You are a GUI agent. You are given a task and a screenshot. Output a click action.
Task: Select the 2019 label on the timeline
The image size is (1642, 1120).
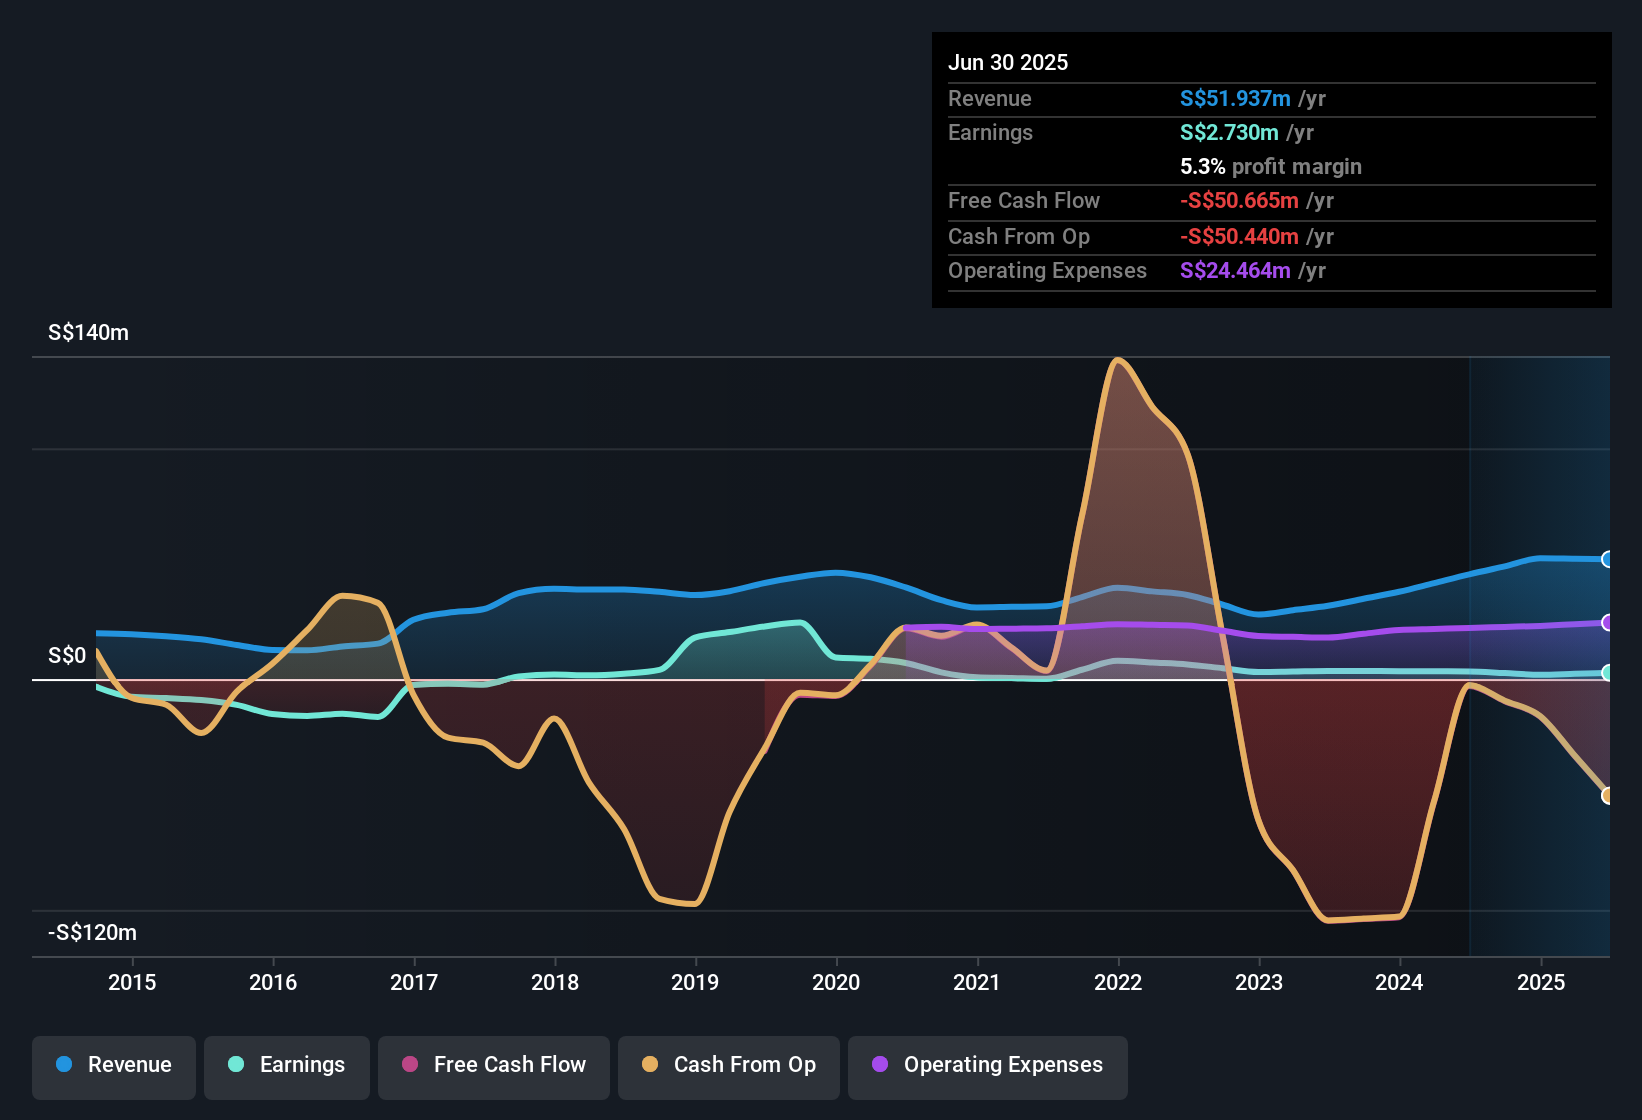[695, 983]
